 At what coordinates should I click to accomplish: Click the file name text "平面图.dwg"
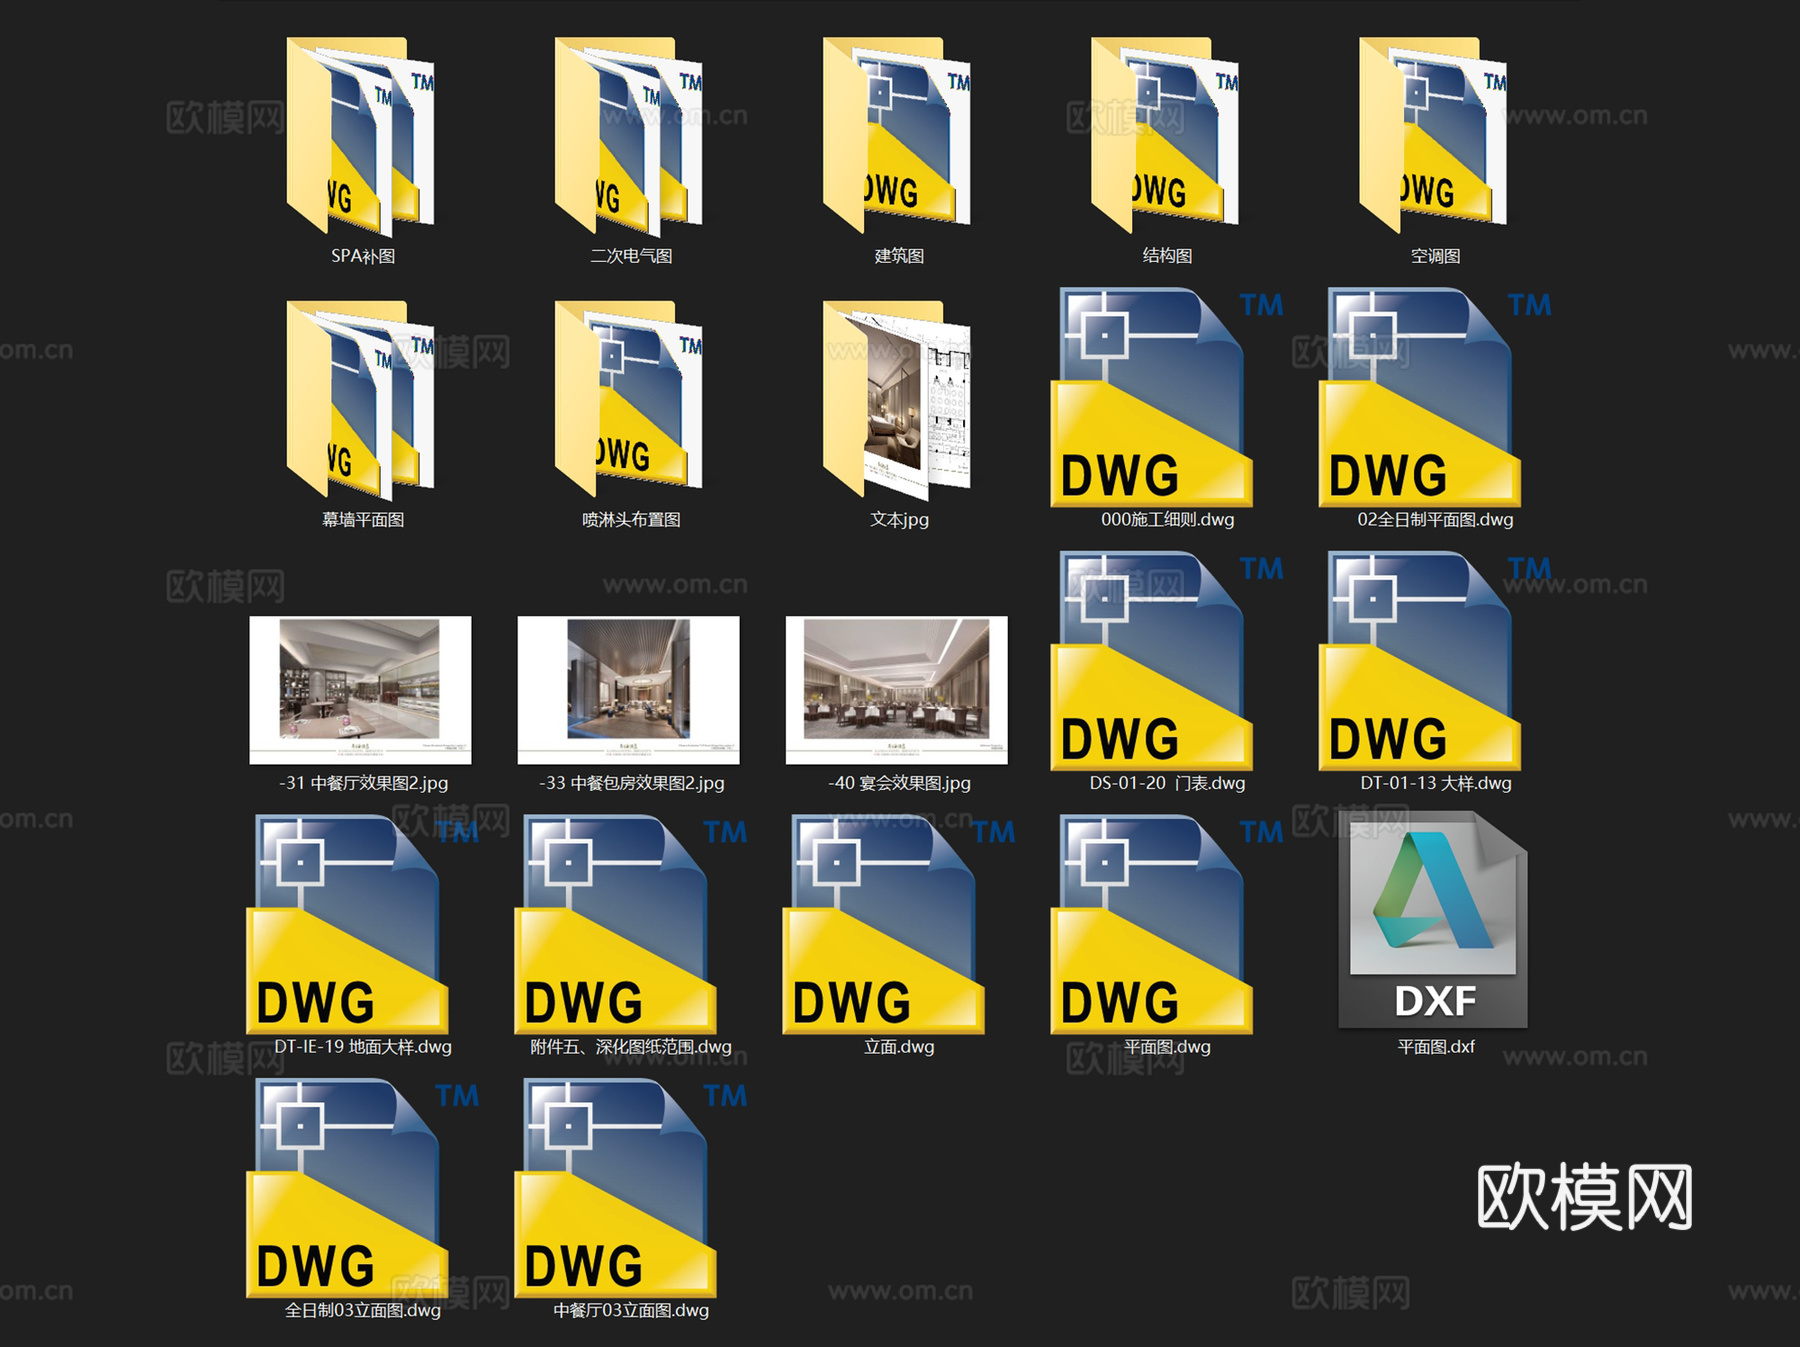(1167, 1047)
